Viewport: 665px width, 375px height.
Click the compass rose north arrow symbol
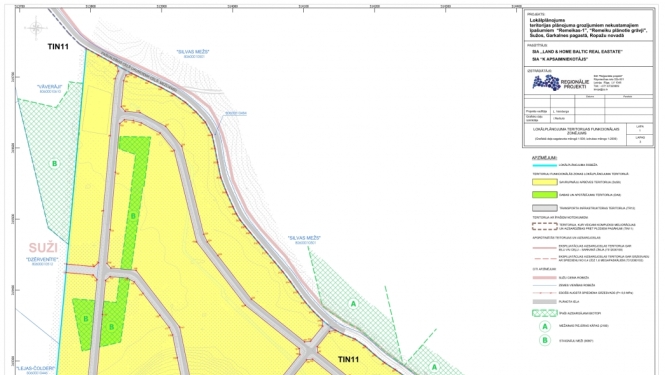tap(36, 28)
